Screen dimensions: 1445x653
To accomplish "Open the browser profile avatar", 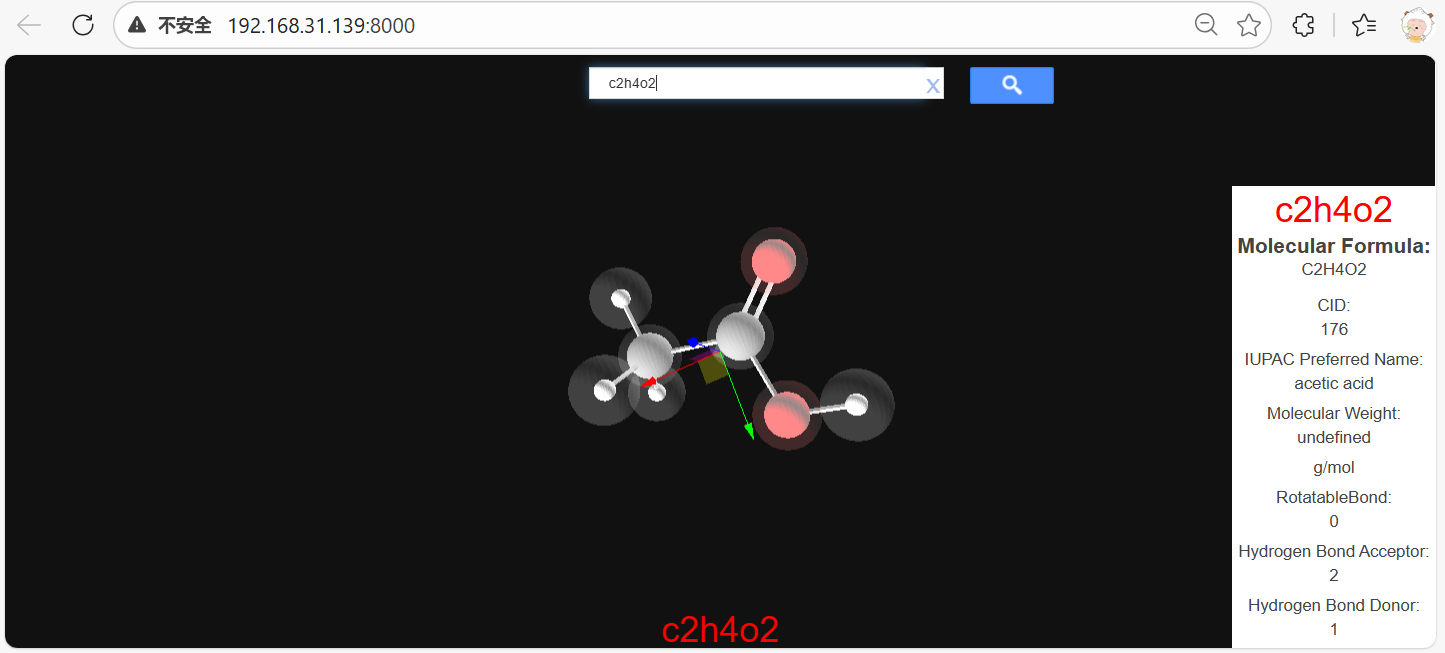I will (x=1416, y=25).
